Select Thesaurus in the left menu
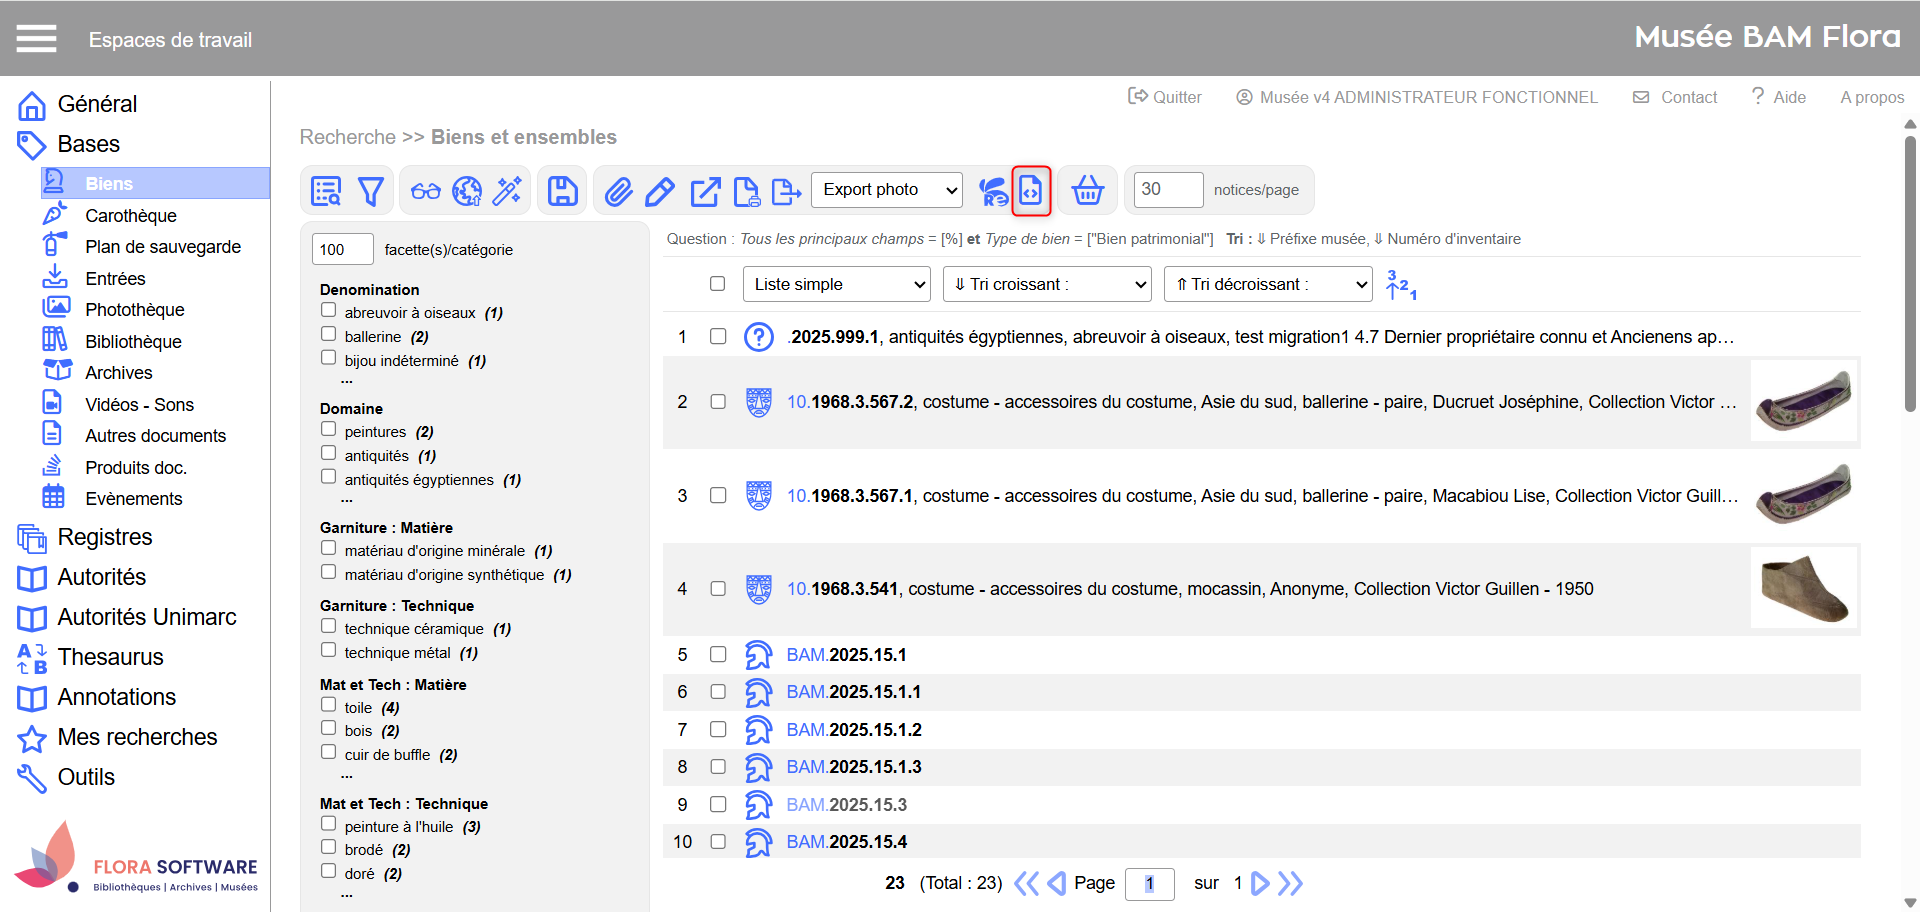Image resolution: width=1920 pixels, height=912 pixels. coord(110,657)
